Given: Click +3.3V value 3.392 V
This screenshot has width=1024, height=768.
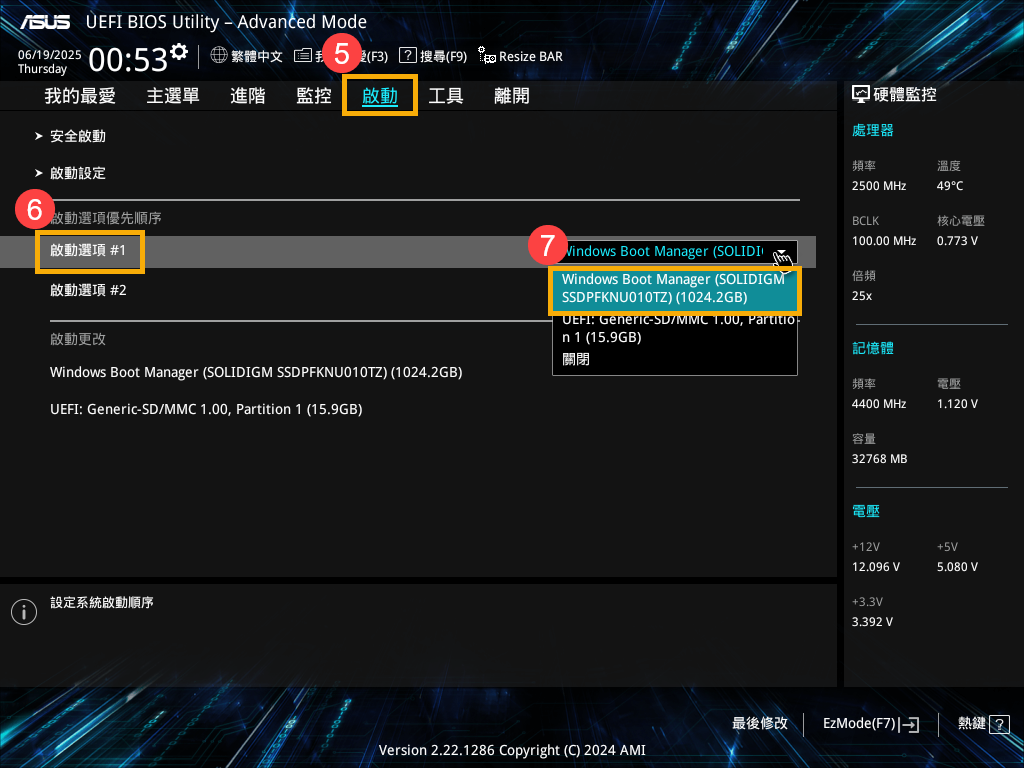Looking at the screenshot, I should point(872,622).
